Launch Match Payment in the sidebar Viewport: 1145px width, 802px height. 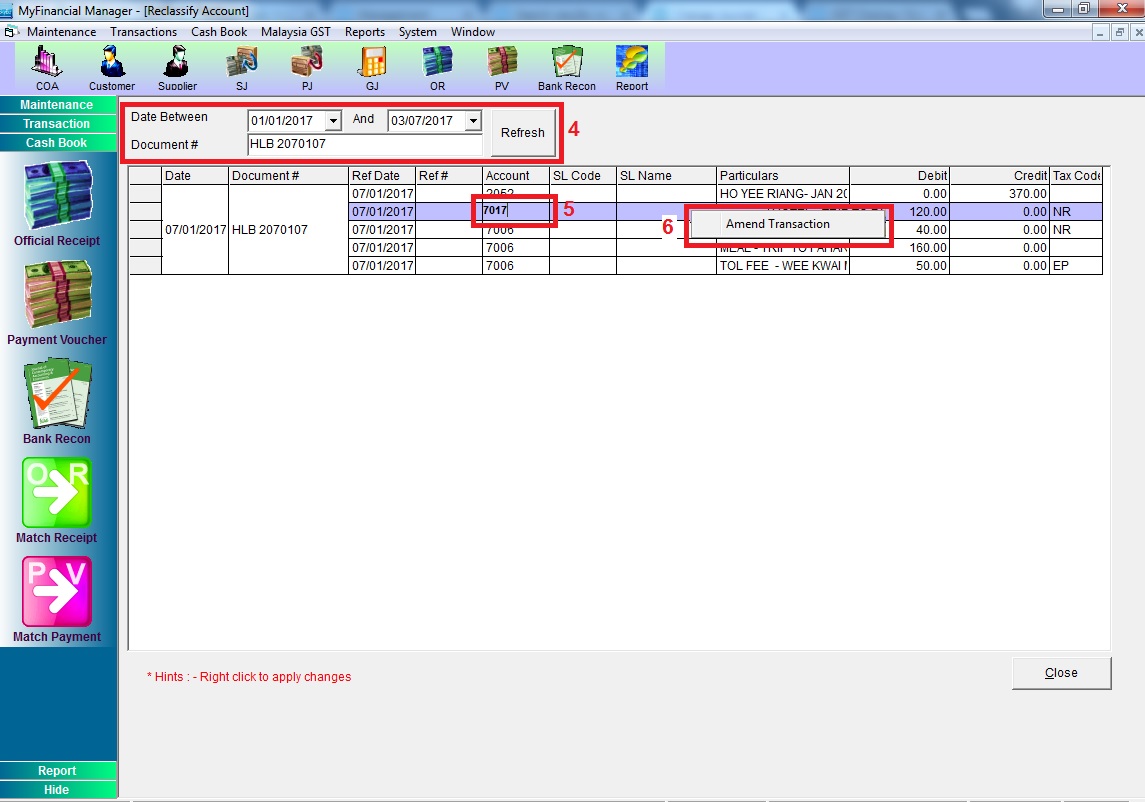57,598
